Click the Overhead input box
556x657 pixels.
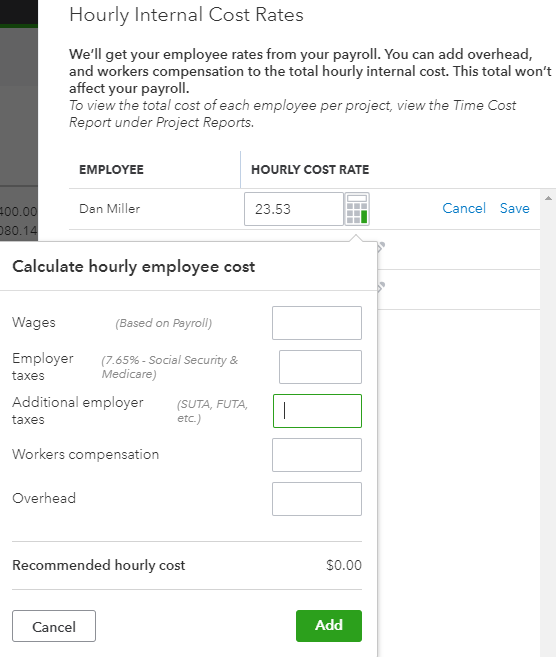pos(317,499)
